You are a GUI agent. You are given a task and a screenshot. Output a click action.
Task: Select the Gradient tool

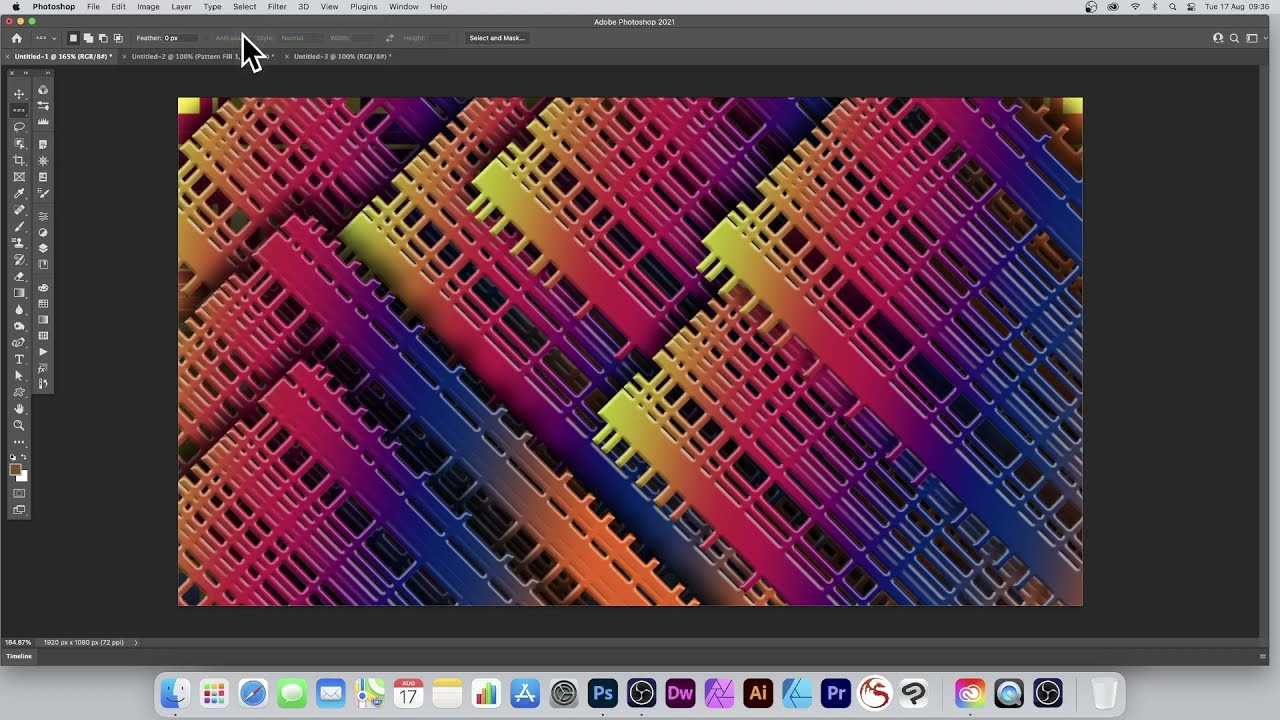(x=19, y=293)
